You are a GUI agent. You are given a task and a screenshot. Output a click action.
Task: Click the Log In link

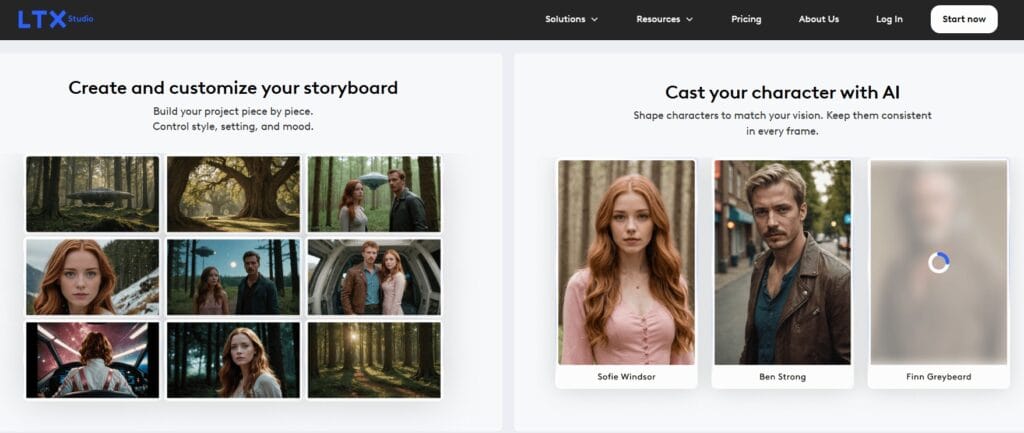(889, 20)
